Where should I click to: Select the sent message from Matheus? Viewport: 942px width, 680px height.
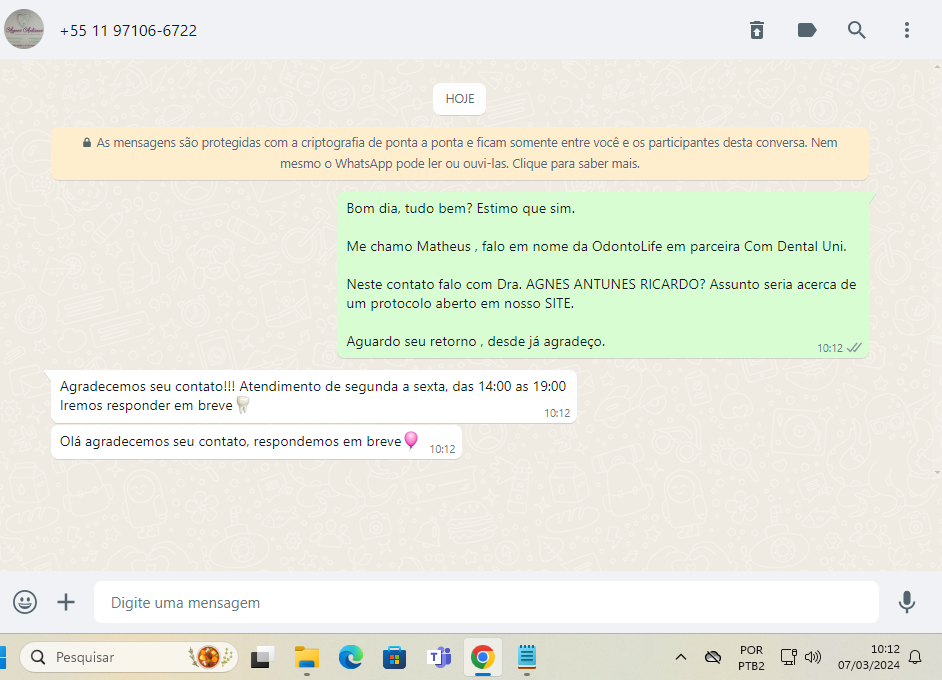click(x=603, y=275)
